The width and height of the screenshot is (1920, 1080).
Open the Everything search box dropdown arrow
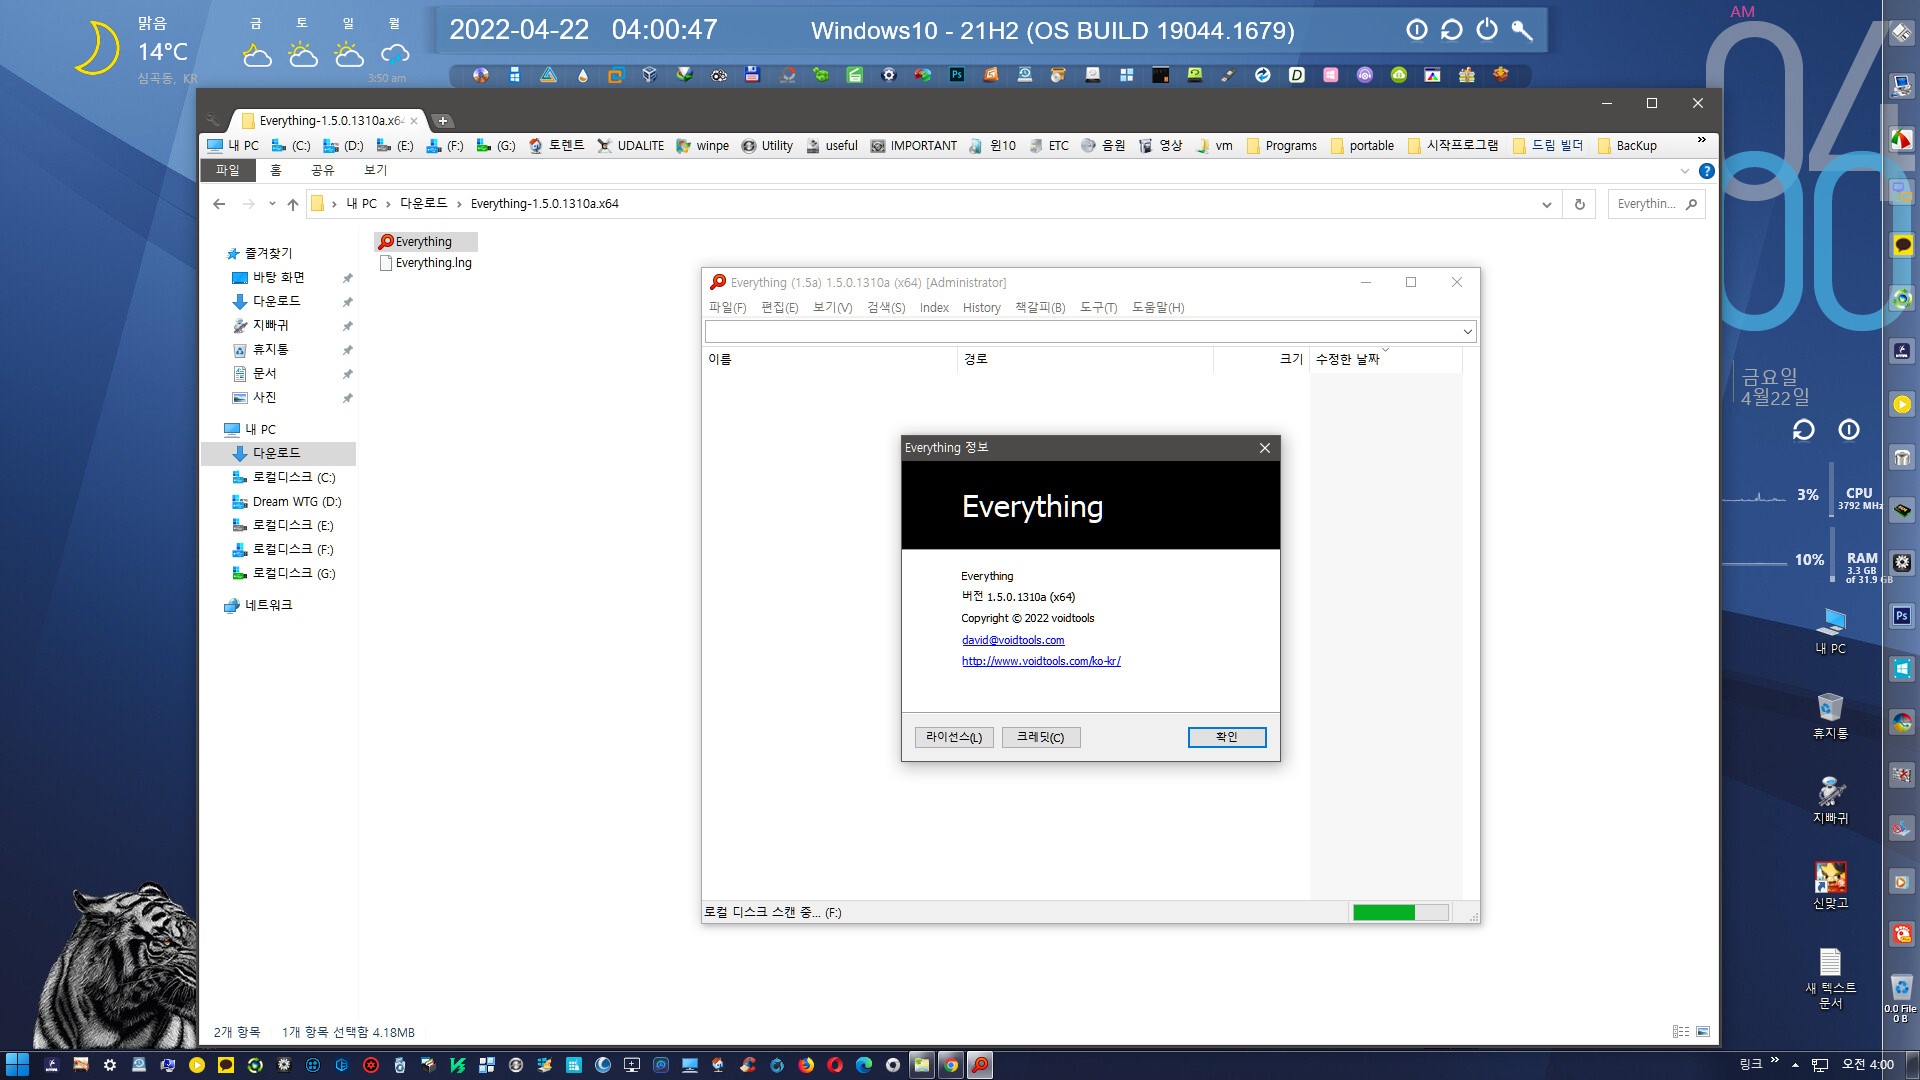(x=1467, y=332)
